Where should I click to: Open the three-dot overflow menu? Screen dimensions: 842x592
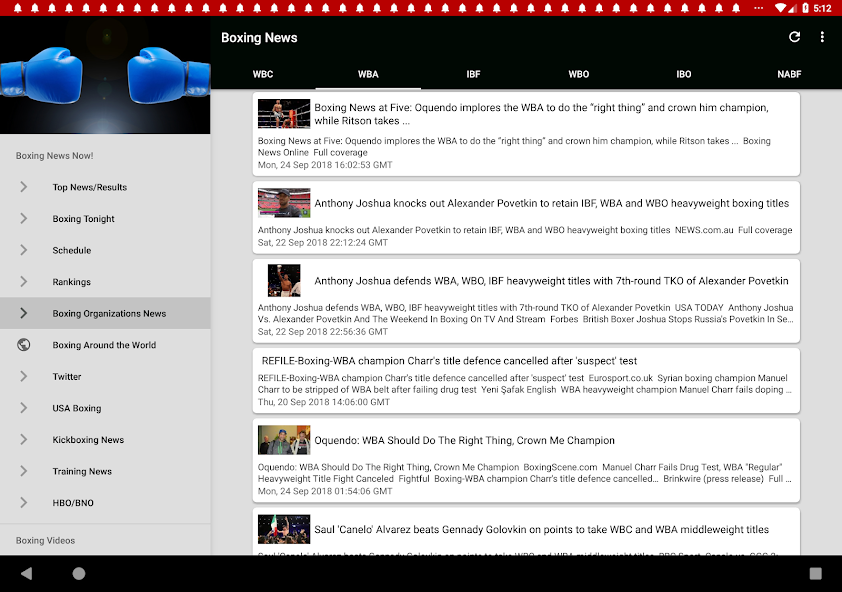pyautogui.click(x=822, y=37)
